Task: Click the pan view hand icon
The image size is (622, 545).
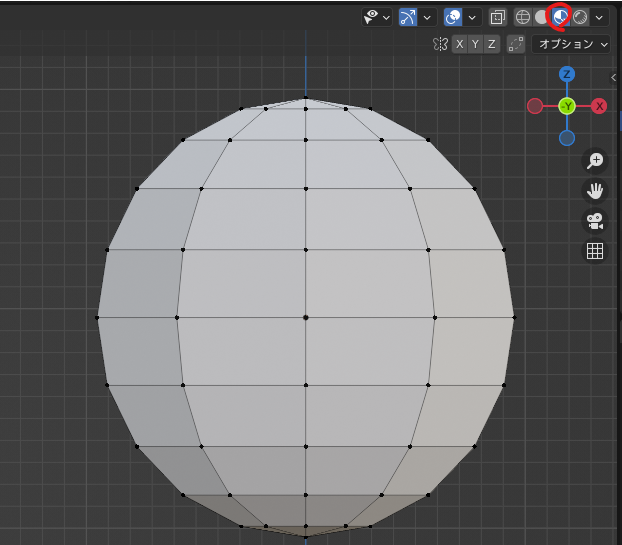Action: tap(595, 191)
